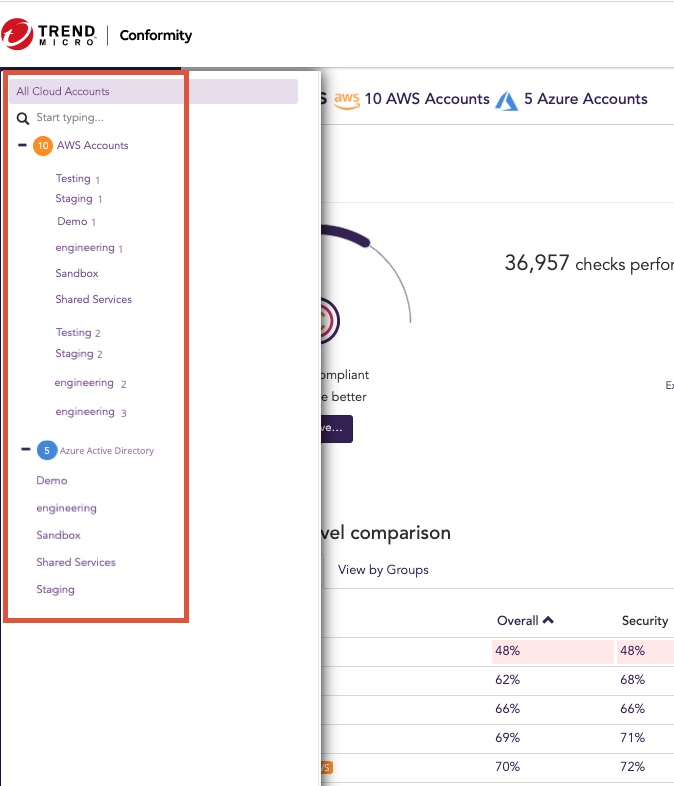This screenshot has width=674, height=786.
Task: Open Azure Active Directory group label
Action: pos(107,451)
